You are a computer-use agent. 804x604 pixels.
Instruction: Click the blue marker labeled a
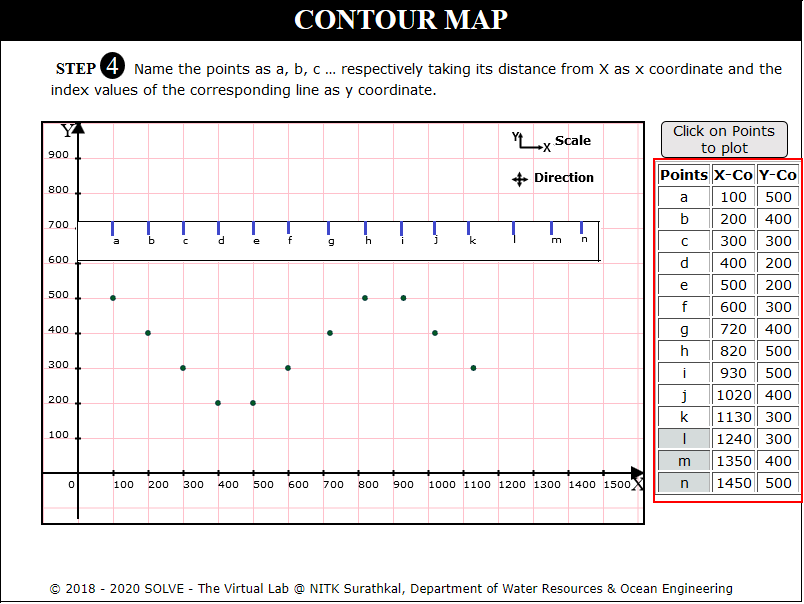(x=113, y=229)
